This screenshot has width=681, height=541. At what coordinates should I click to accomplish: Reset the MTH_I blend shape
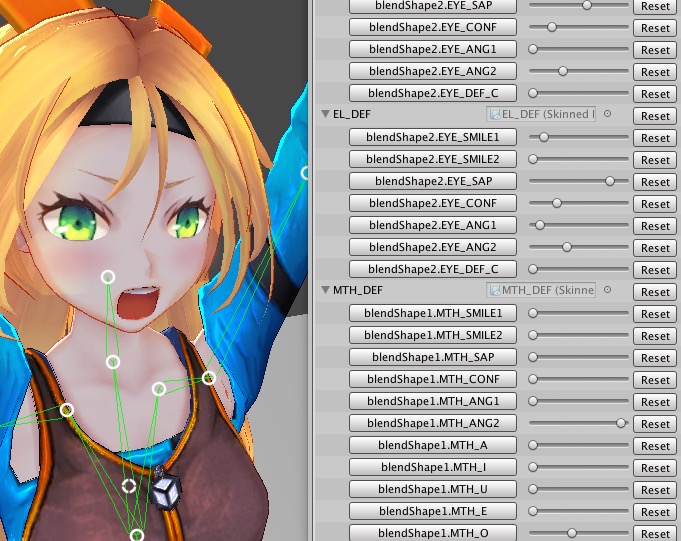(655, 468)
